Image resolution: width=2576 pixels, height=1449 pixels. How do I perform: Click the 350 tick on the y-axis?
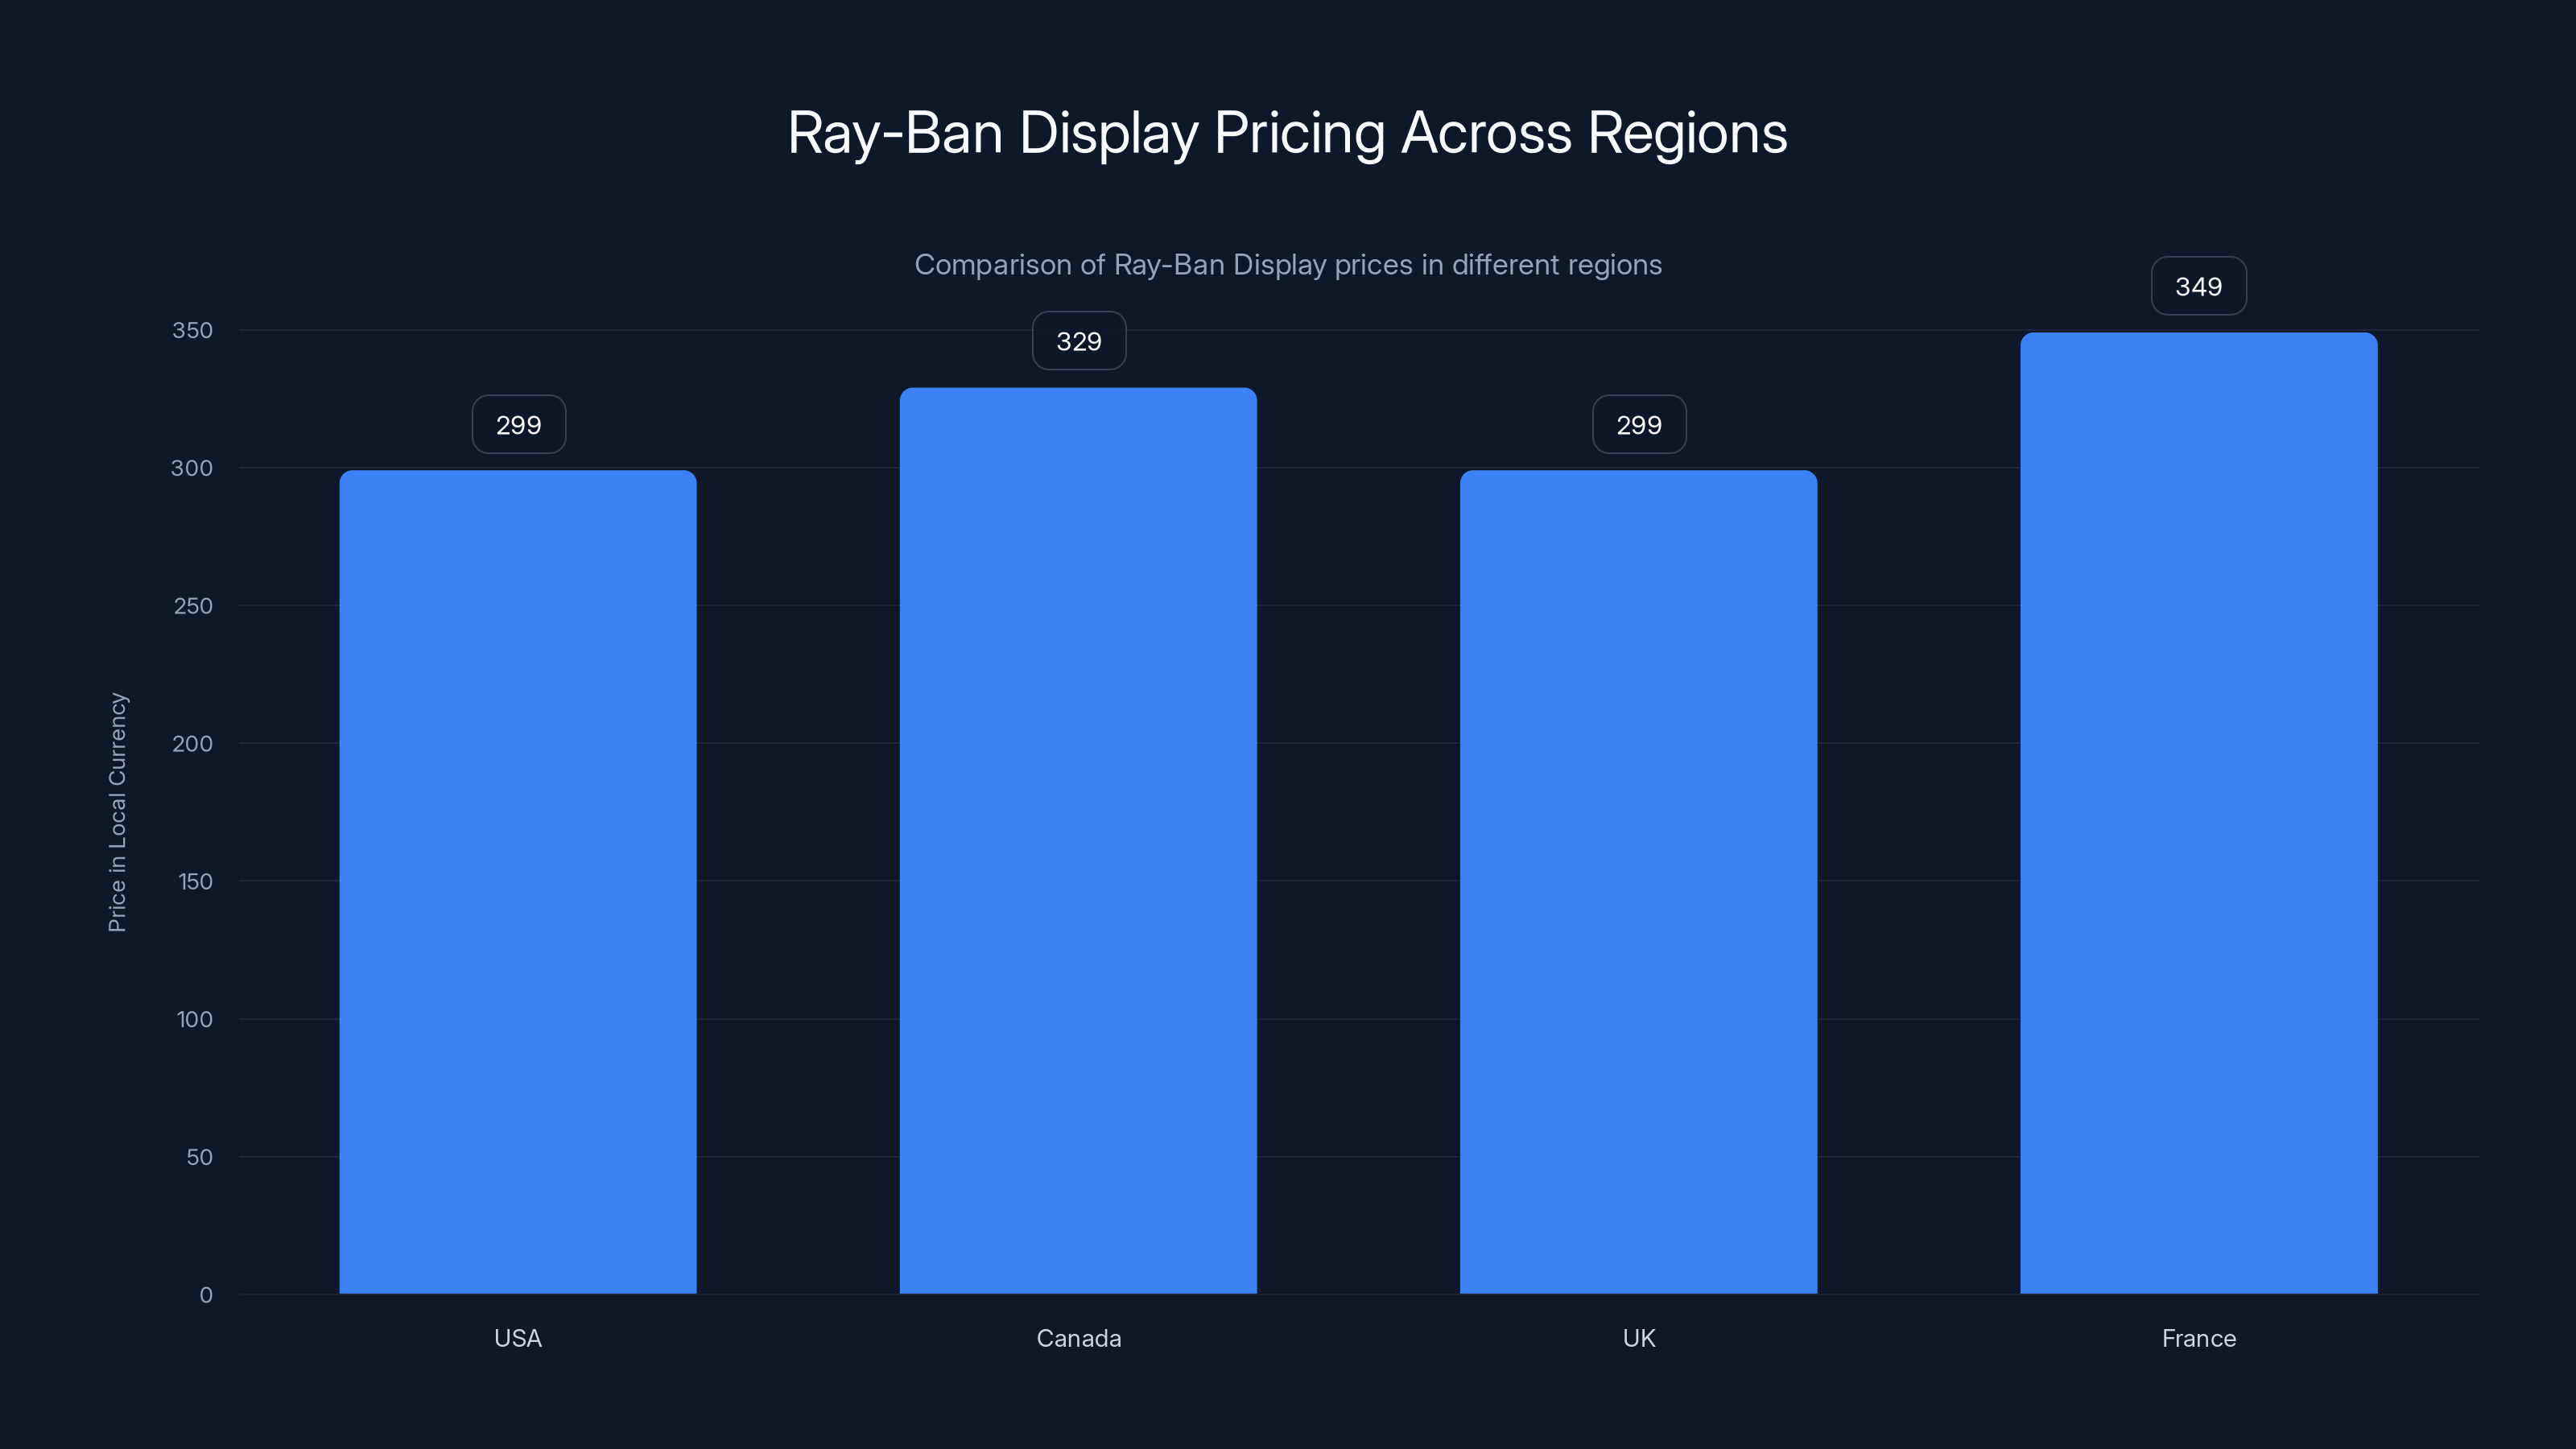coord(194,330)
